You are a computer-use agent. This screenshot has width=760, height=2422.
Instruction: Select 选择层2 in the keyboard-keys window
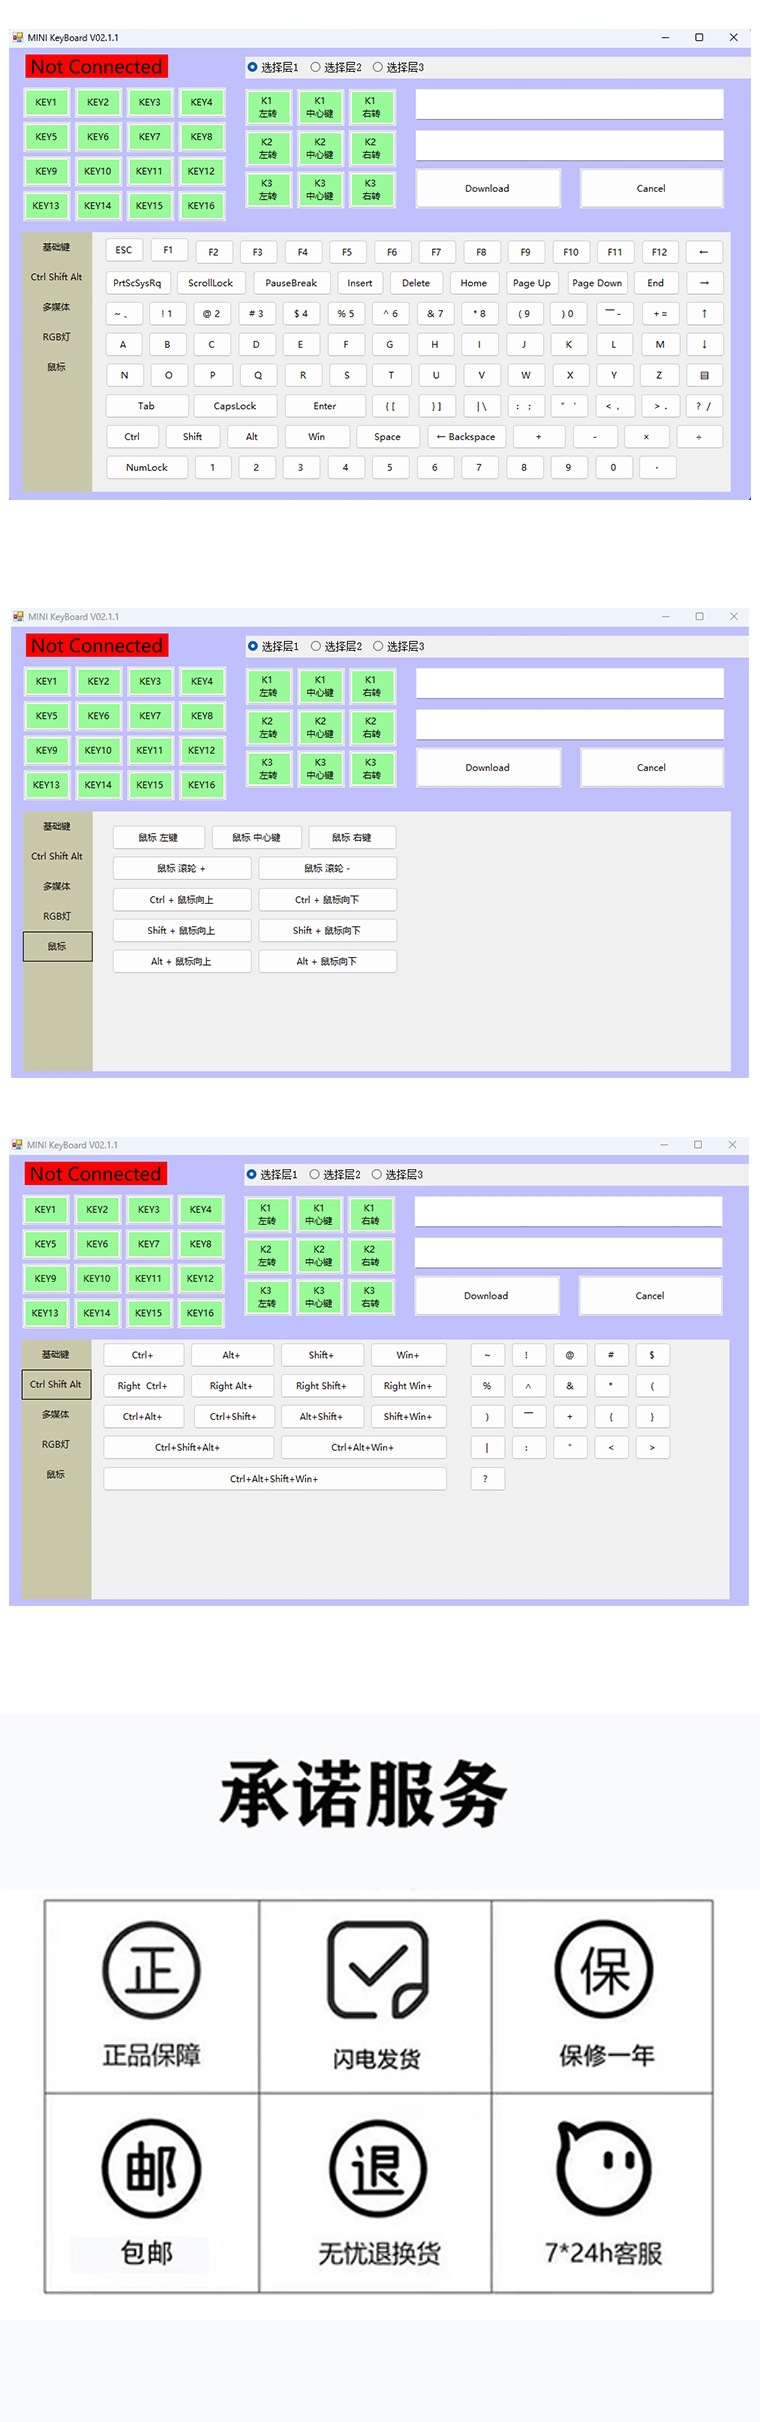click(336, 67)
